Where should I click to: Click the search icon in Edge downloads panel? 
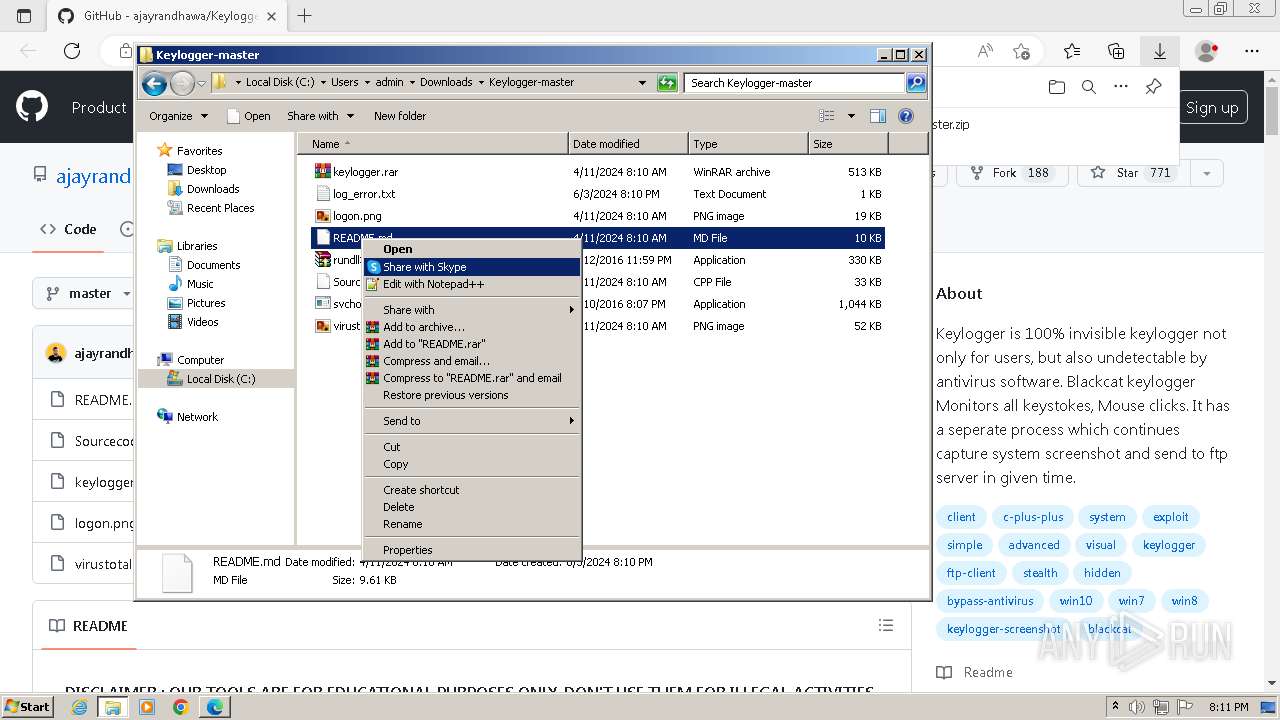(1089, 87)
